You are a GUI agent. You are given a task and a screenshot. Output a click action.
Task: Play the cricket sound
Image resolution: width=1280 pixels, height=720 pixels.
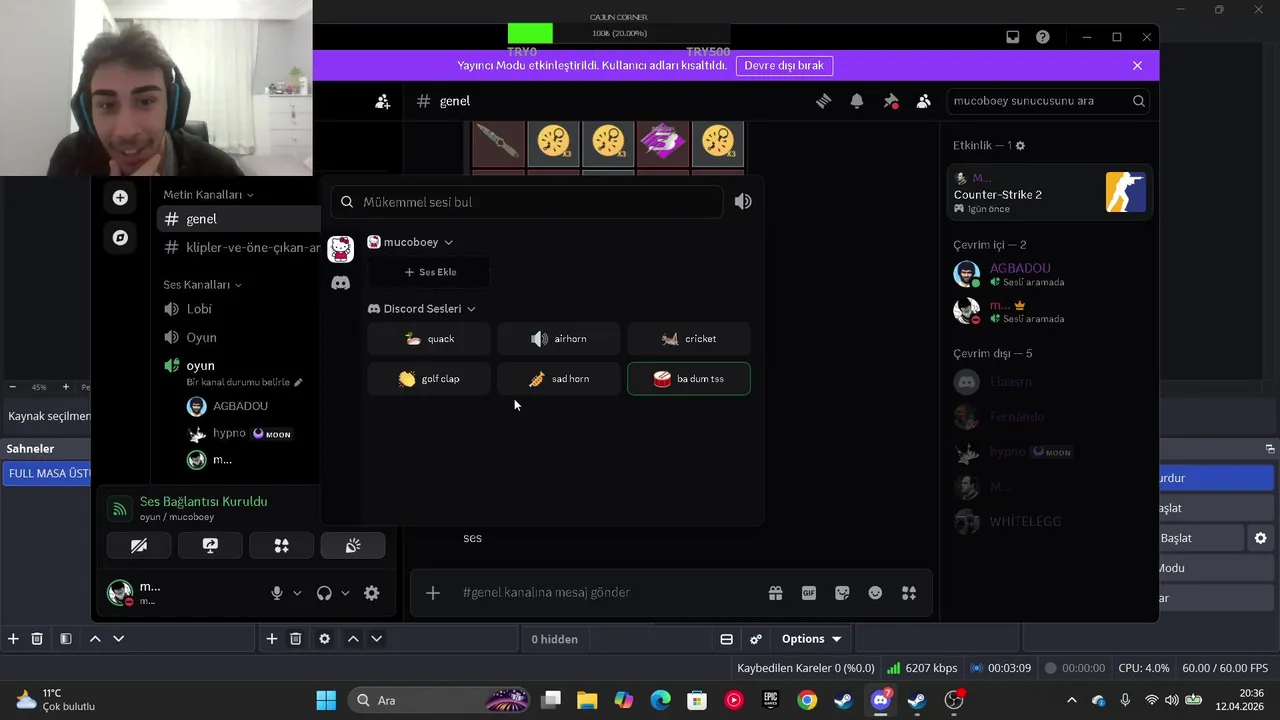pyautogui.click(x=689, y=339)
